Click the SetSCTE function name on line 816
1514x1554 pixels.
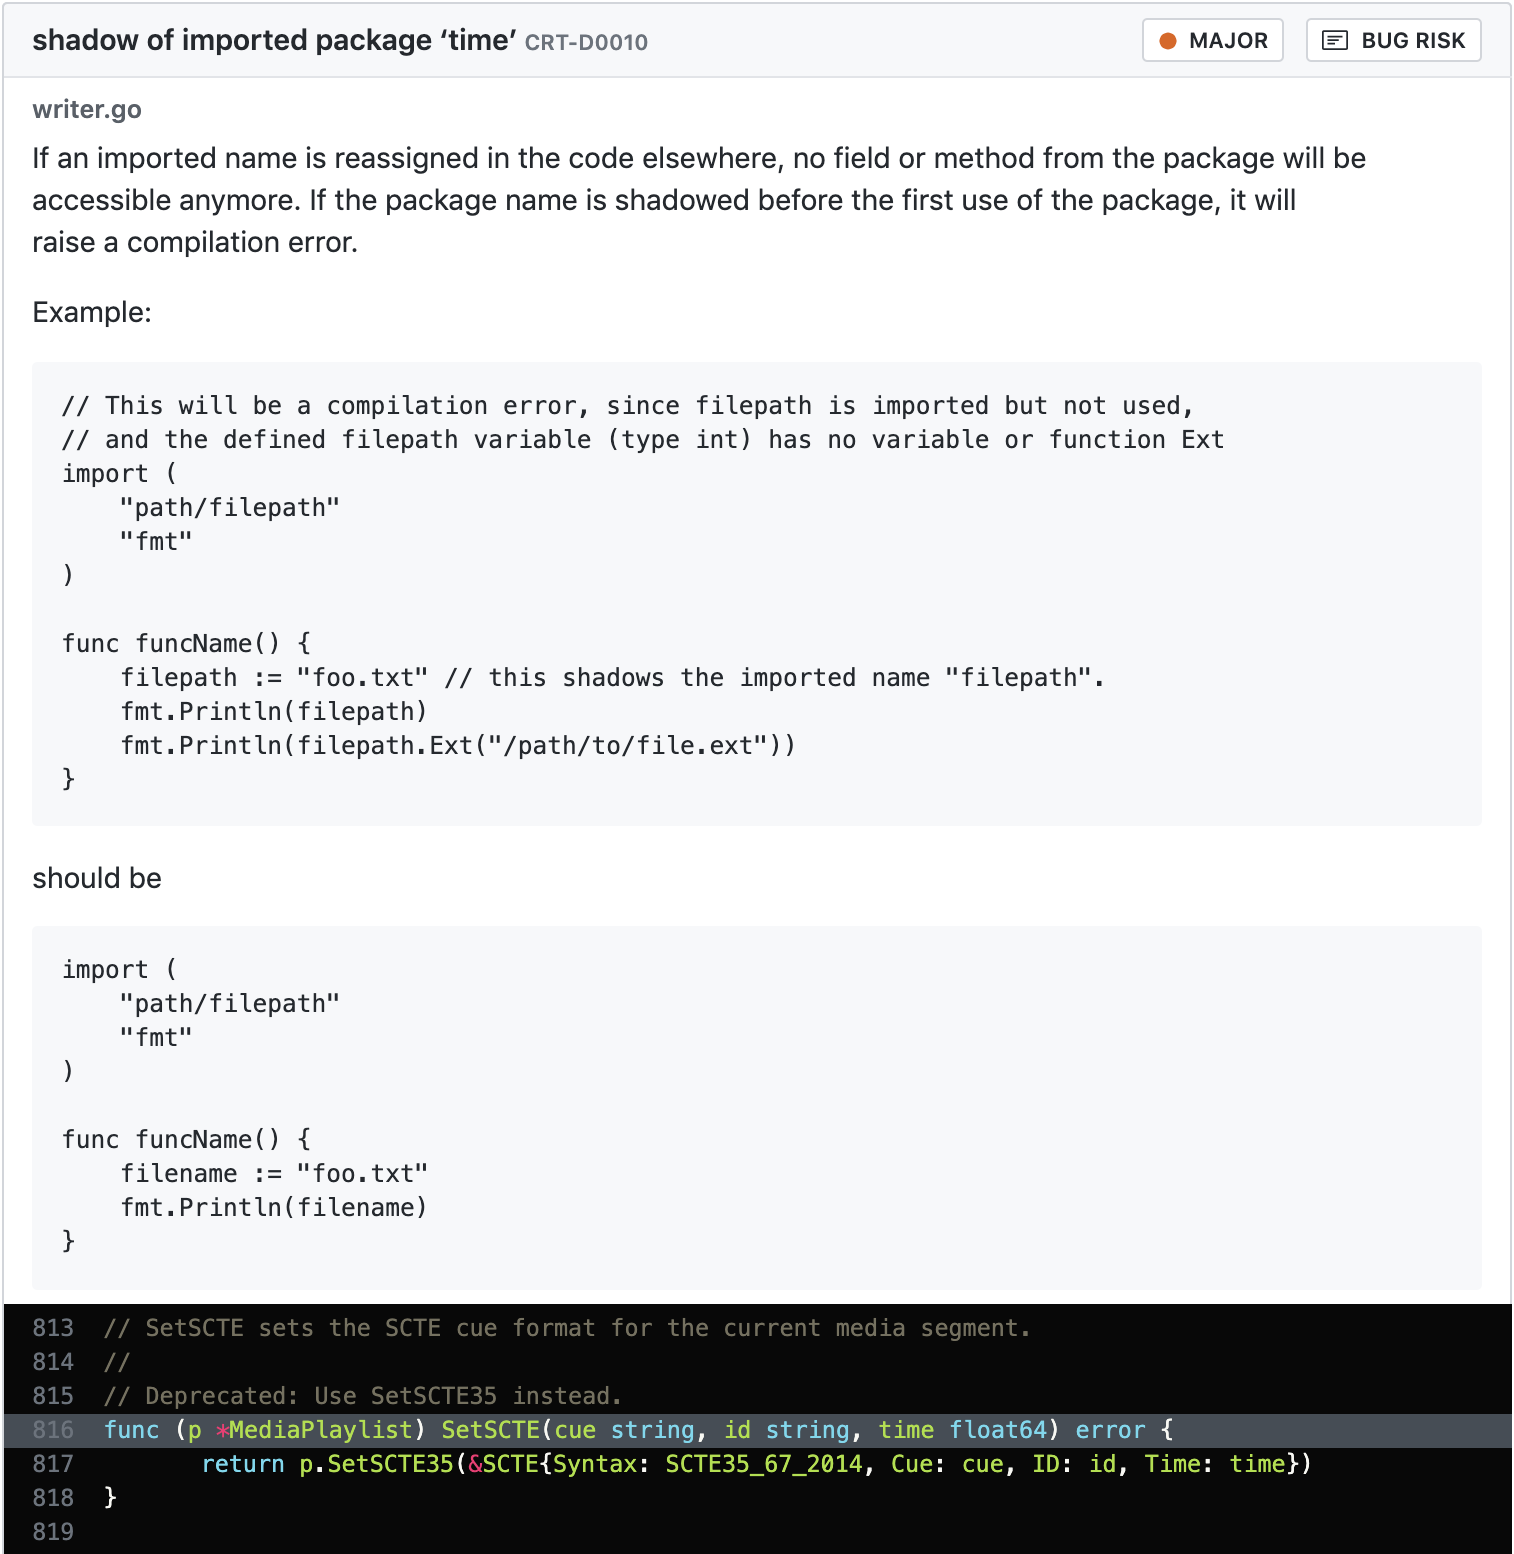[490, 1430]
